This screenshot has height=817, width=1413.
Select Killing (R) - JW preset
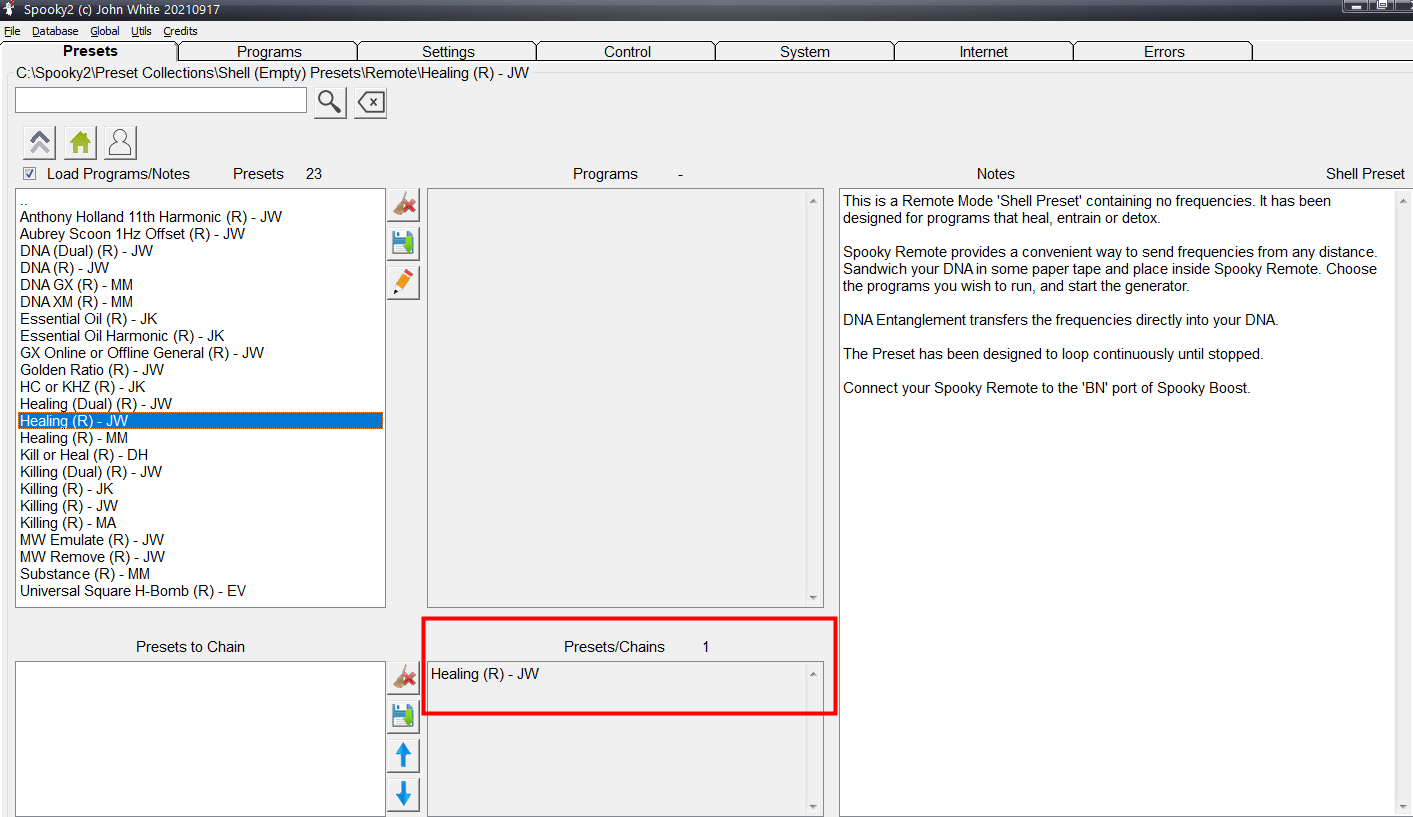69,506
